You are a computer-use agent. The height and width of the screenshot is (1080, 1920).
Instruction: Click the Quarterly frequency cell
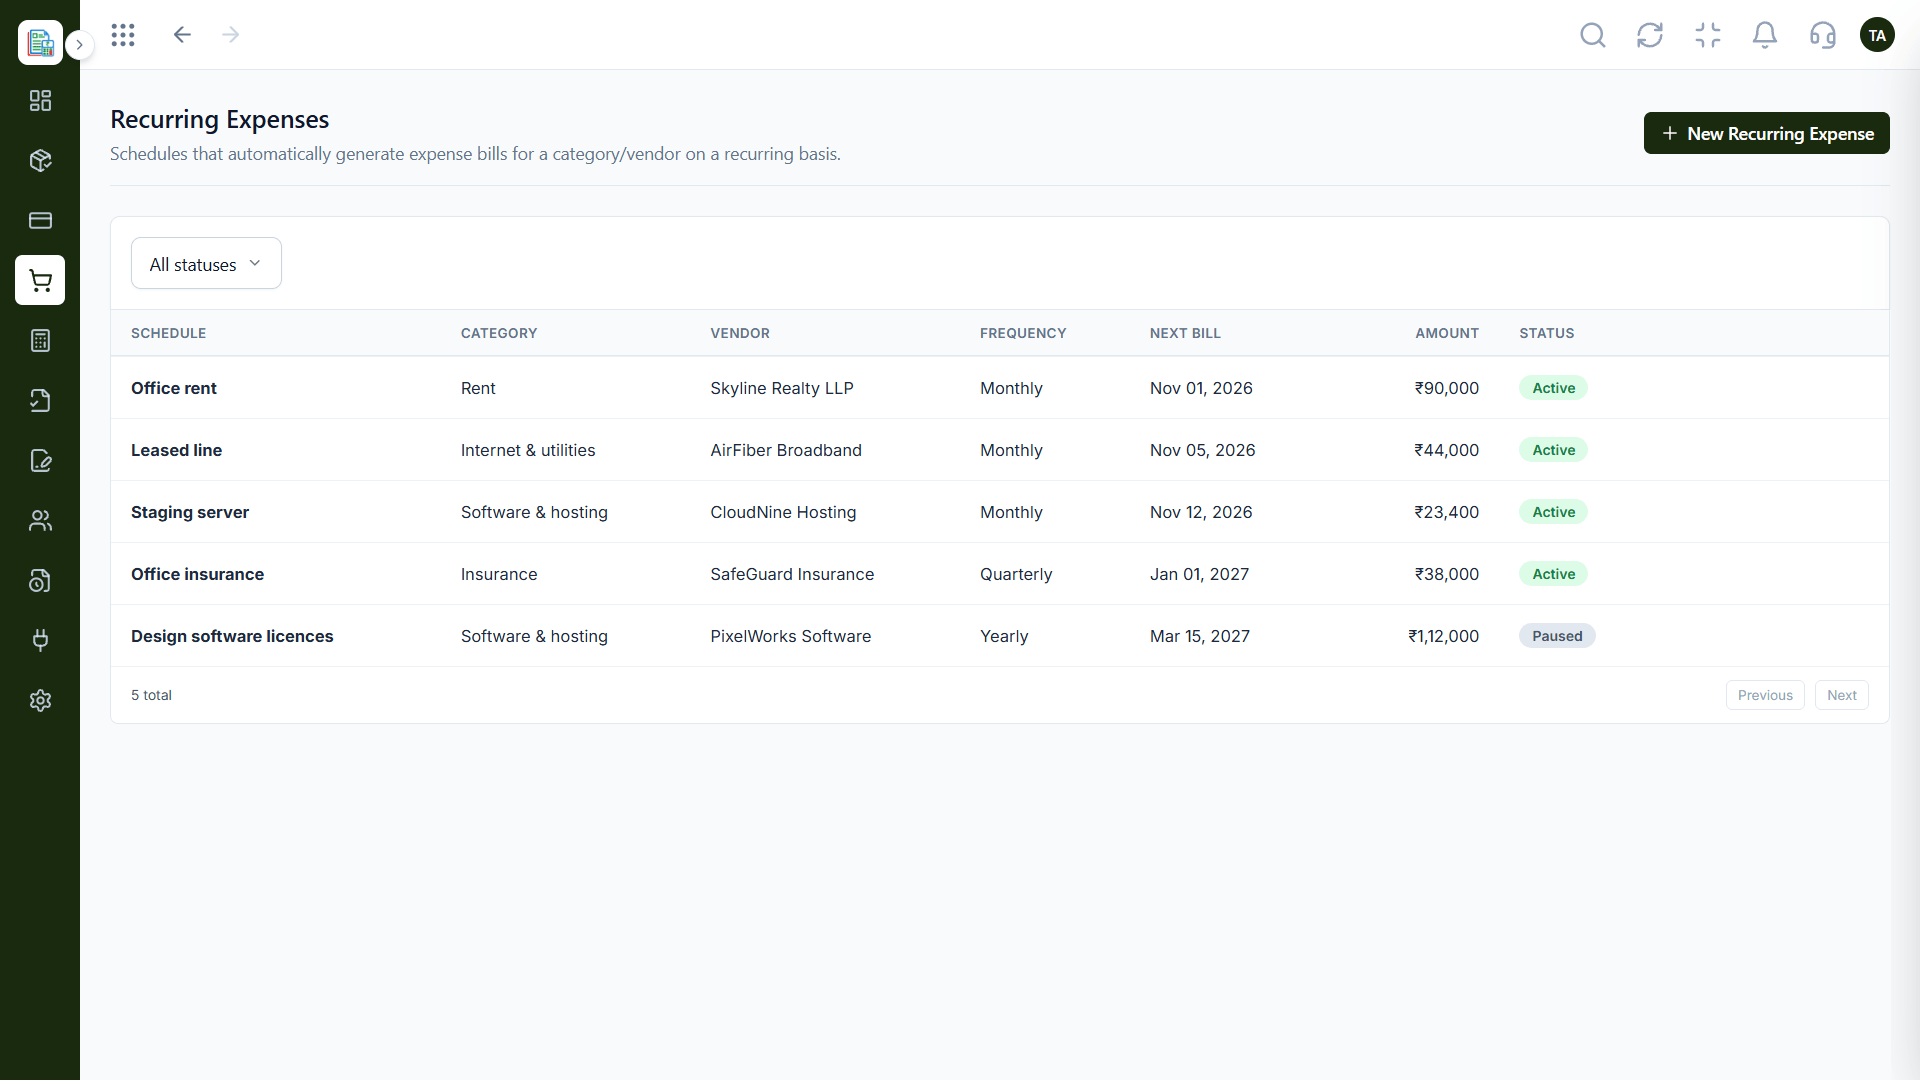coord(1016,574)
